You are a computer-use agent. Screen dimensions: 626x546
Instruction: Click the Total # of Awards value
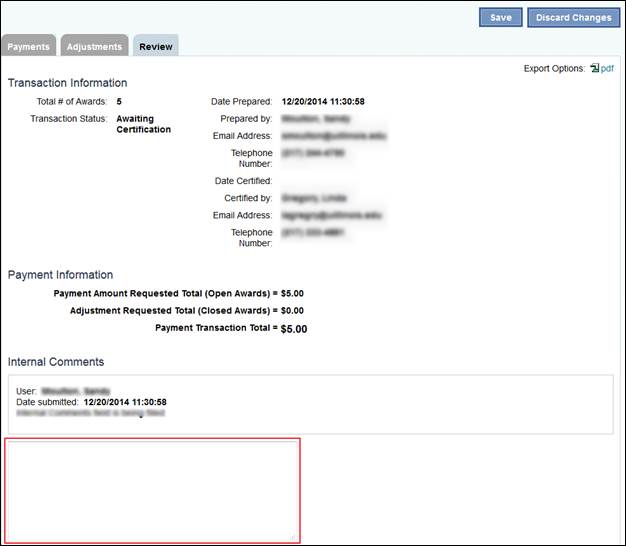(120, 102)
